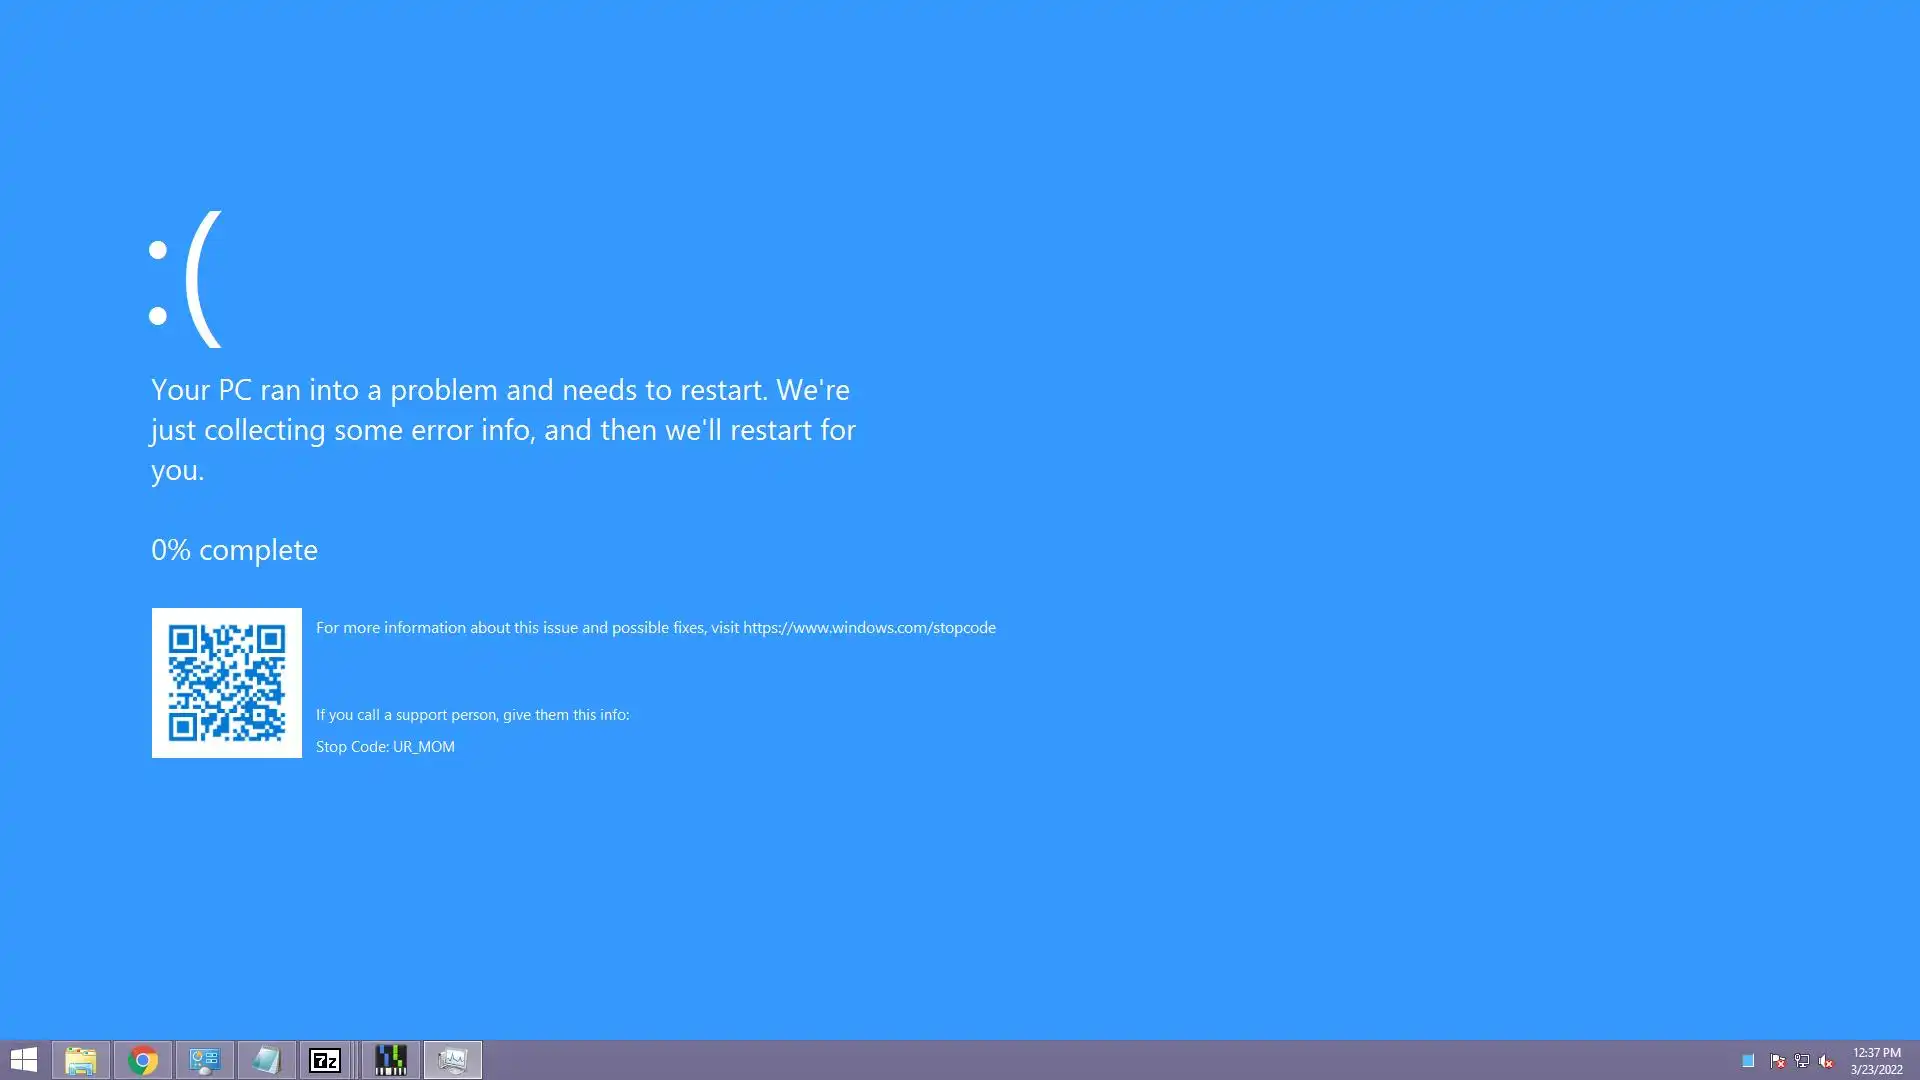The height and width of the screenshot is (1080, 1920).
Task: Open the black bar-graph monitor taskbar icon
Action: point(391,1060)
